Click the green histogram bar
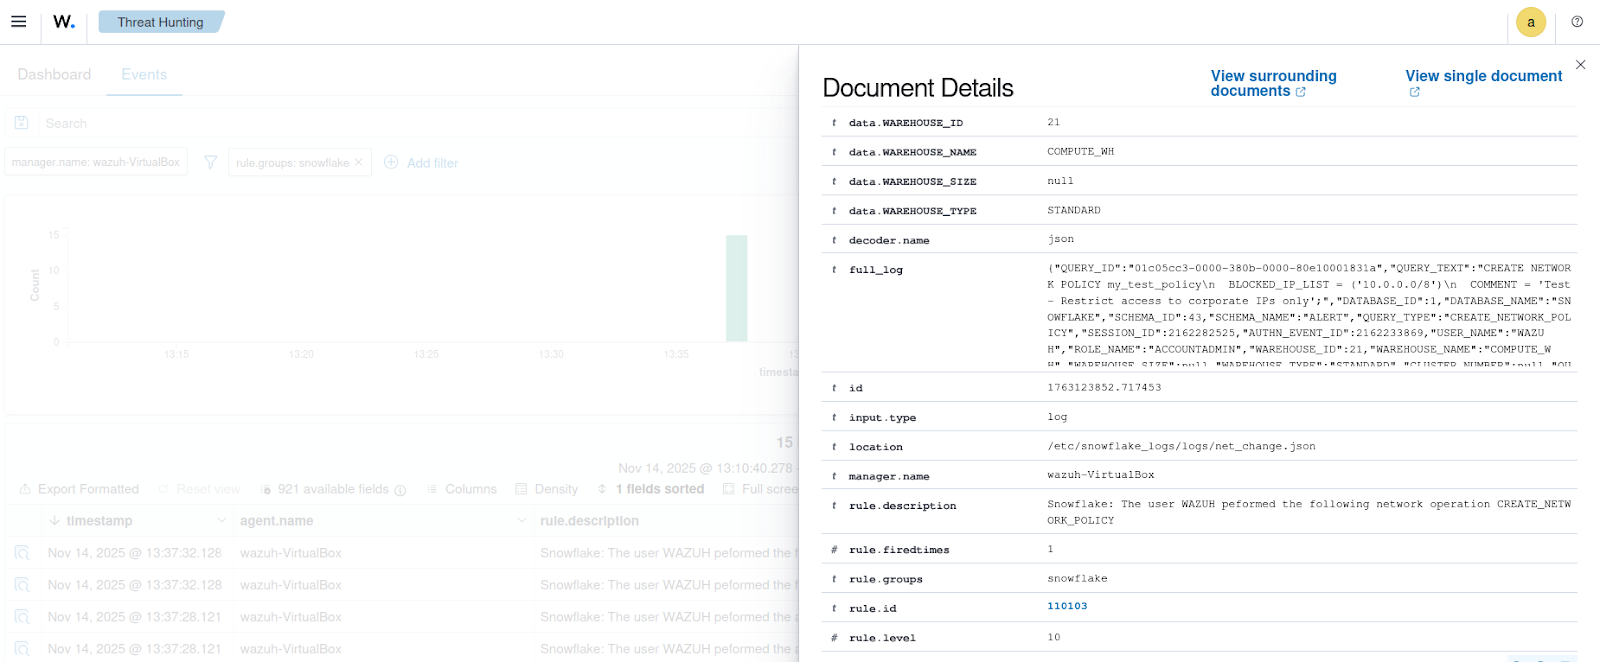This screenshot has height=662, width=1600. [736, 288]
